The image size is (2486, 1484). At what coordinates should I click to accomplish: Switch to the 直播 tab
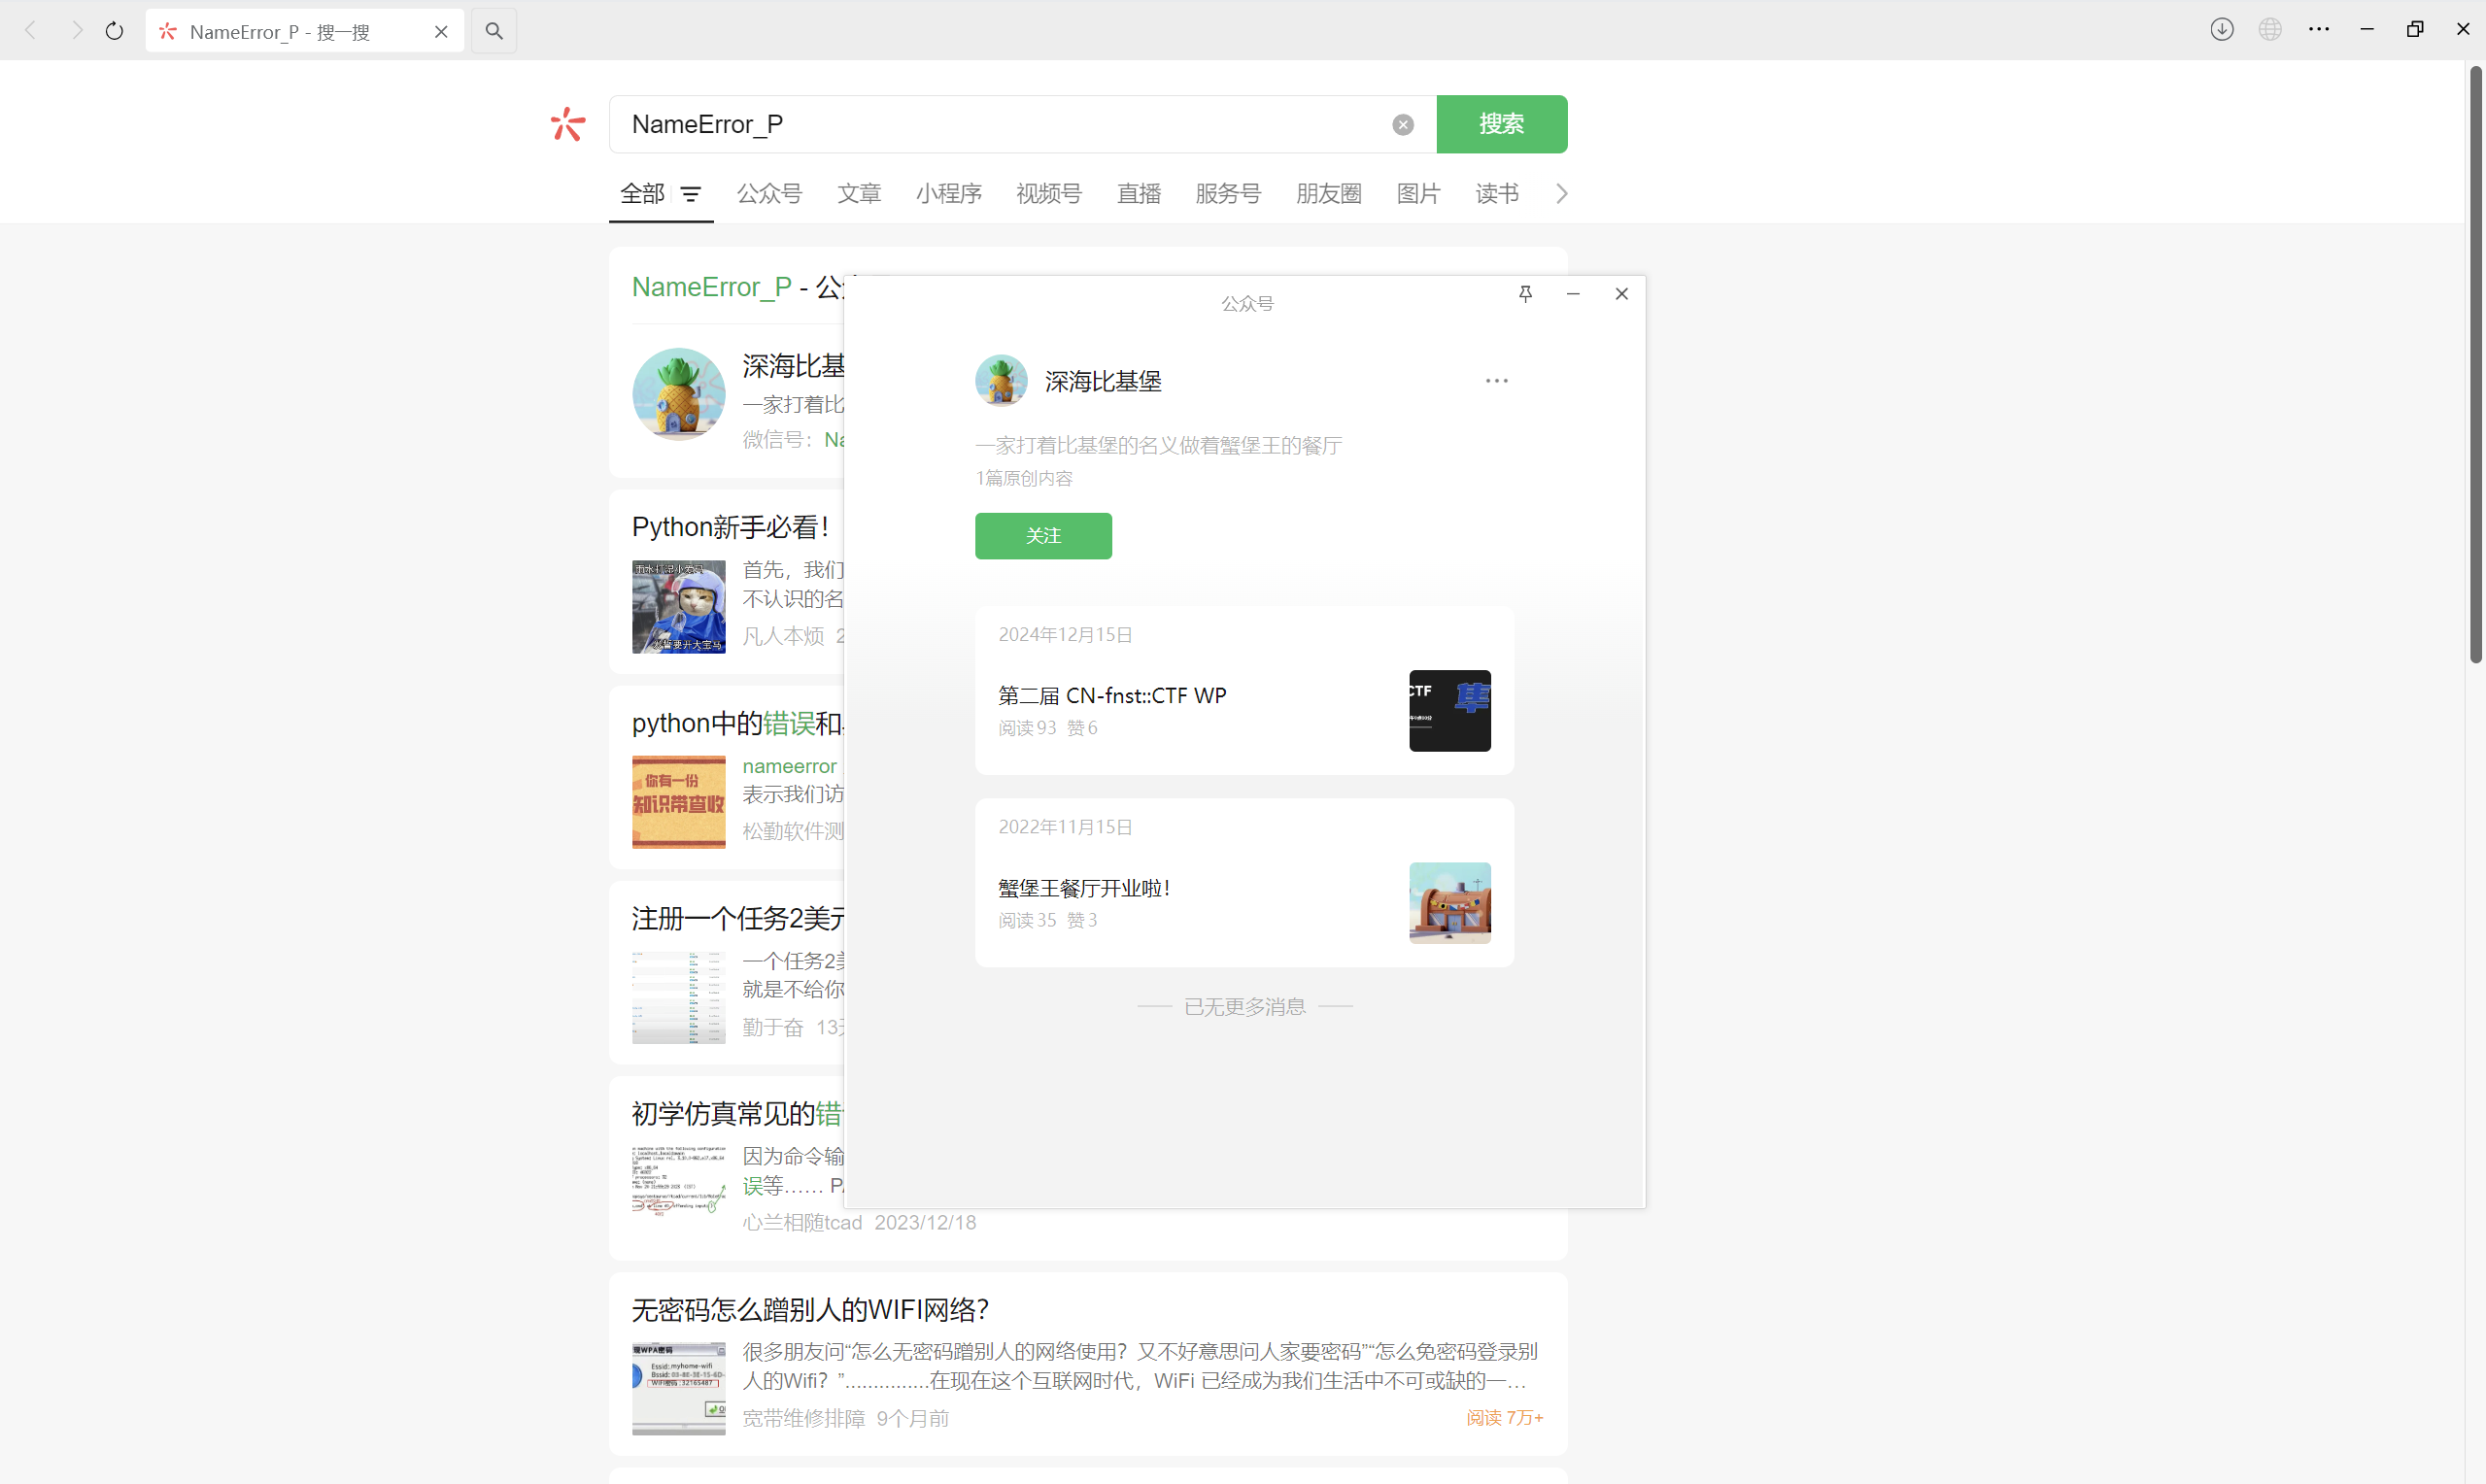[1139, 194]
